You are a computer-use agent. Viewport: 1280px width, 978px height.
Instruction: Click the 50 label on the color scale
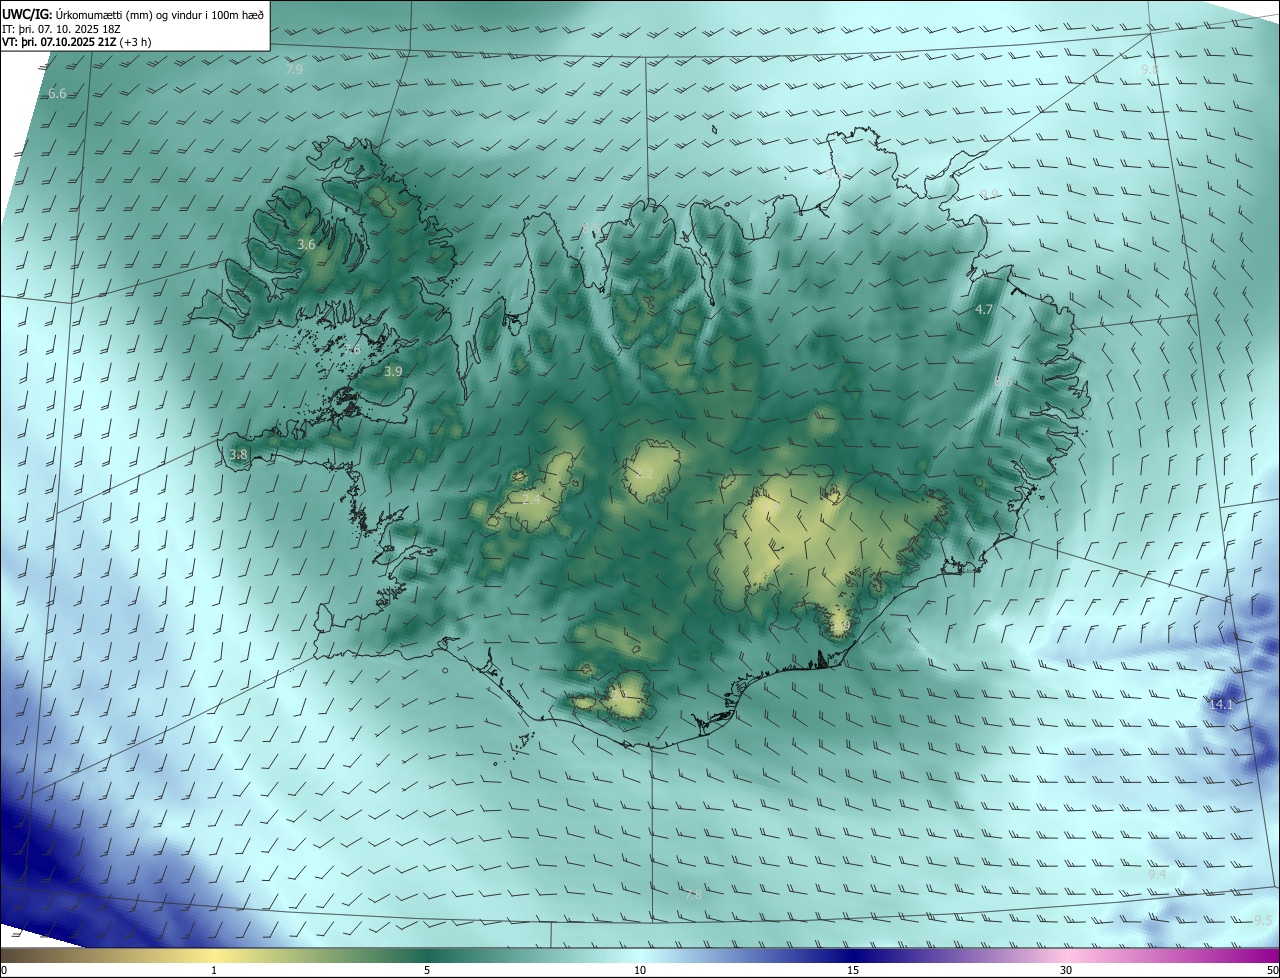[1272, 970]
